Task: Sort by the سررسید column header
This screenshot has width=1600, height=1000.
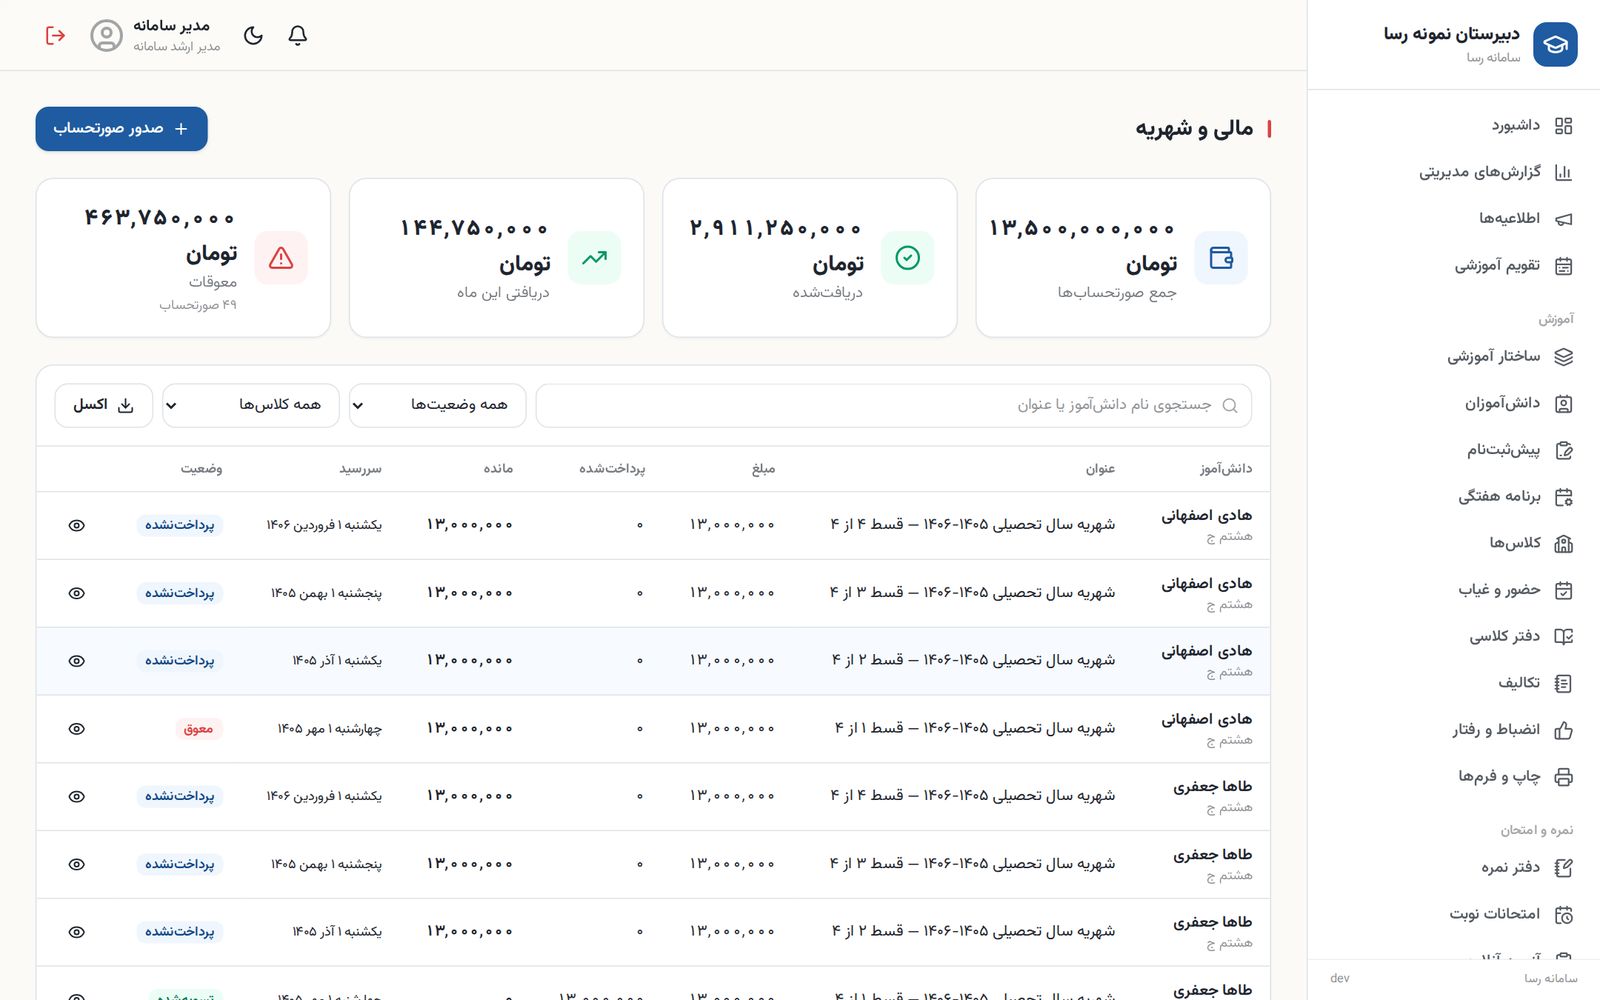Action: click(360, 469)
